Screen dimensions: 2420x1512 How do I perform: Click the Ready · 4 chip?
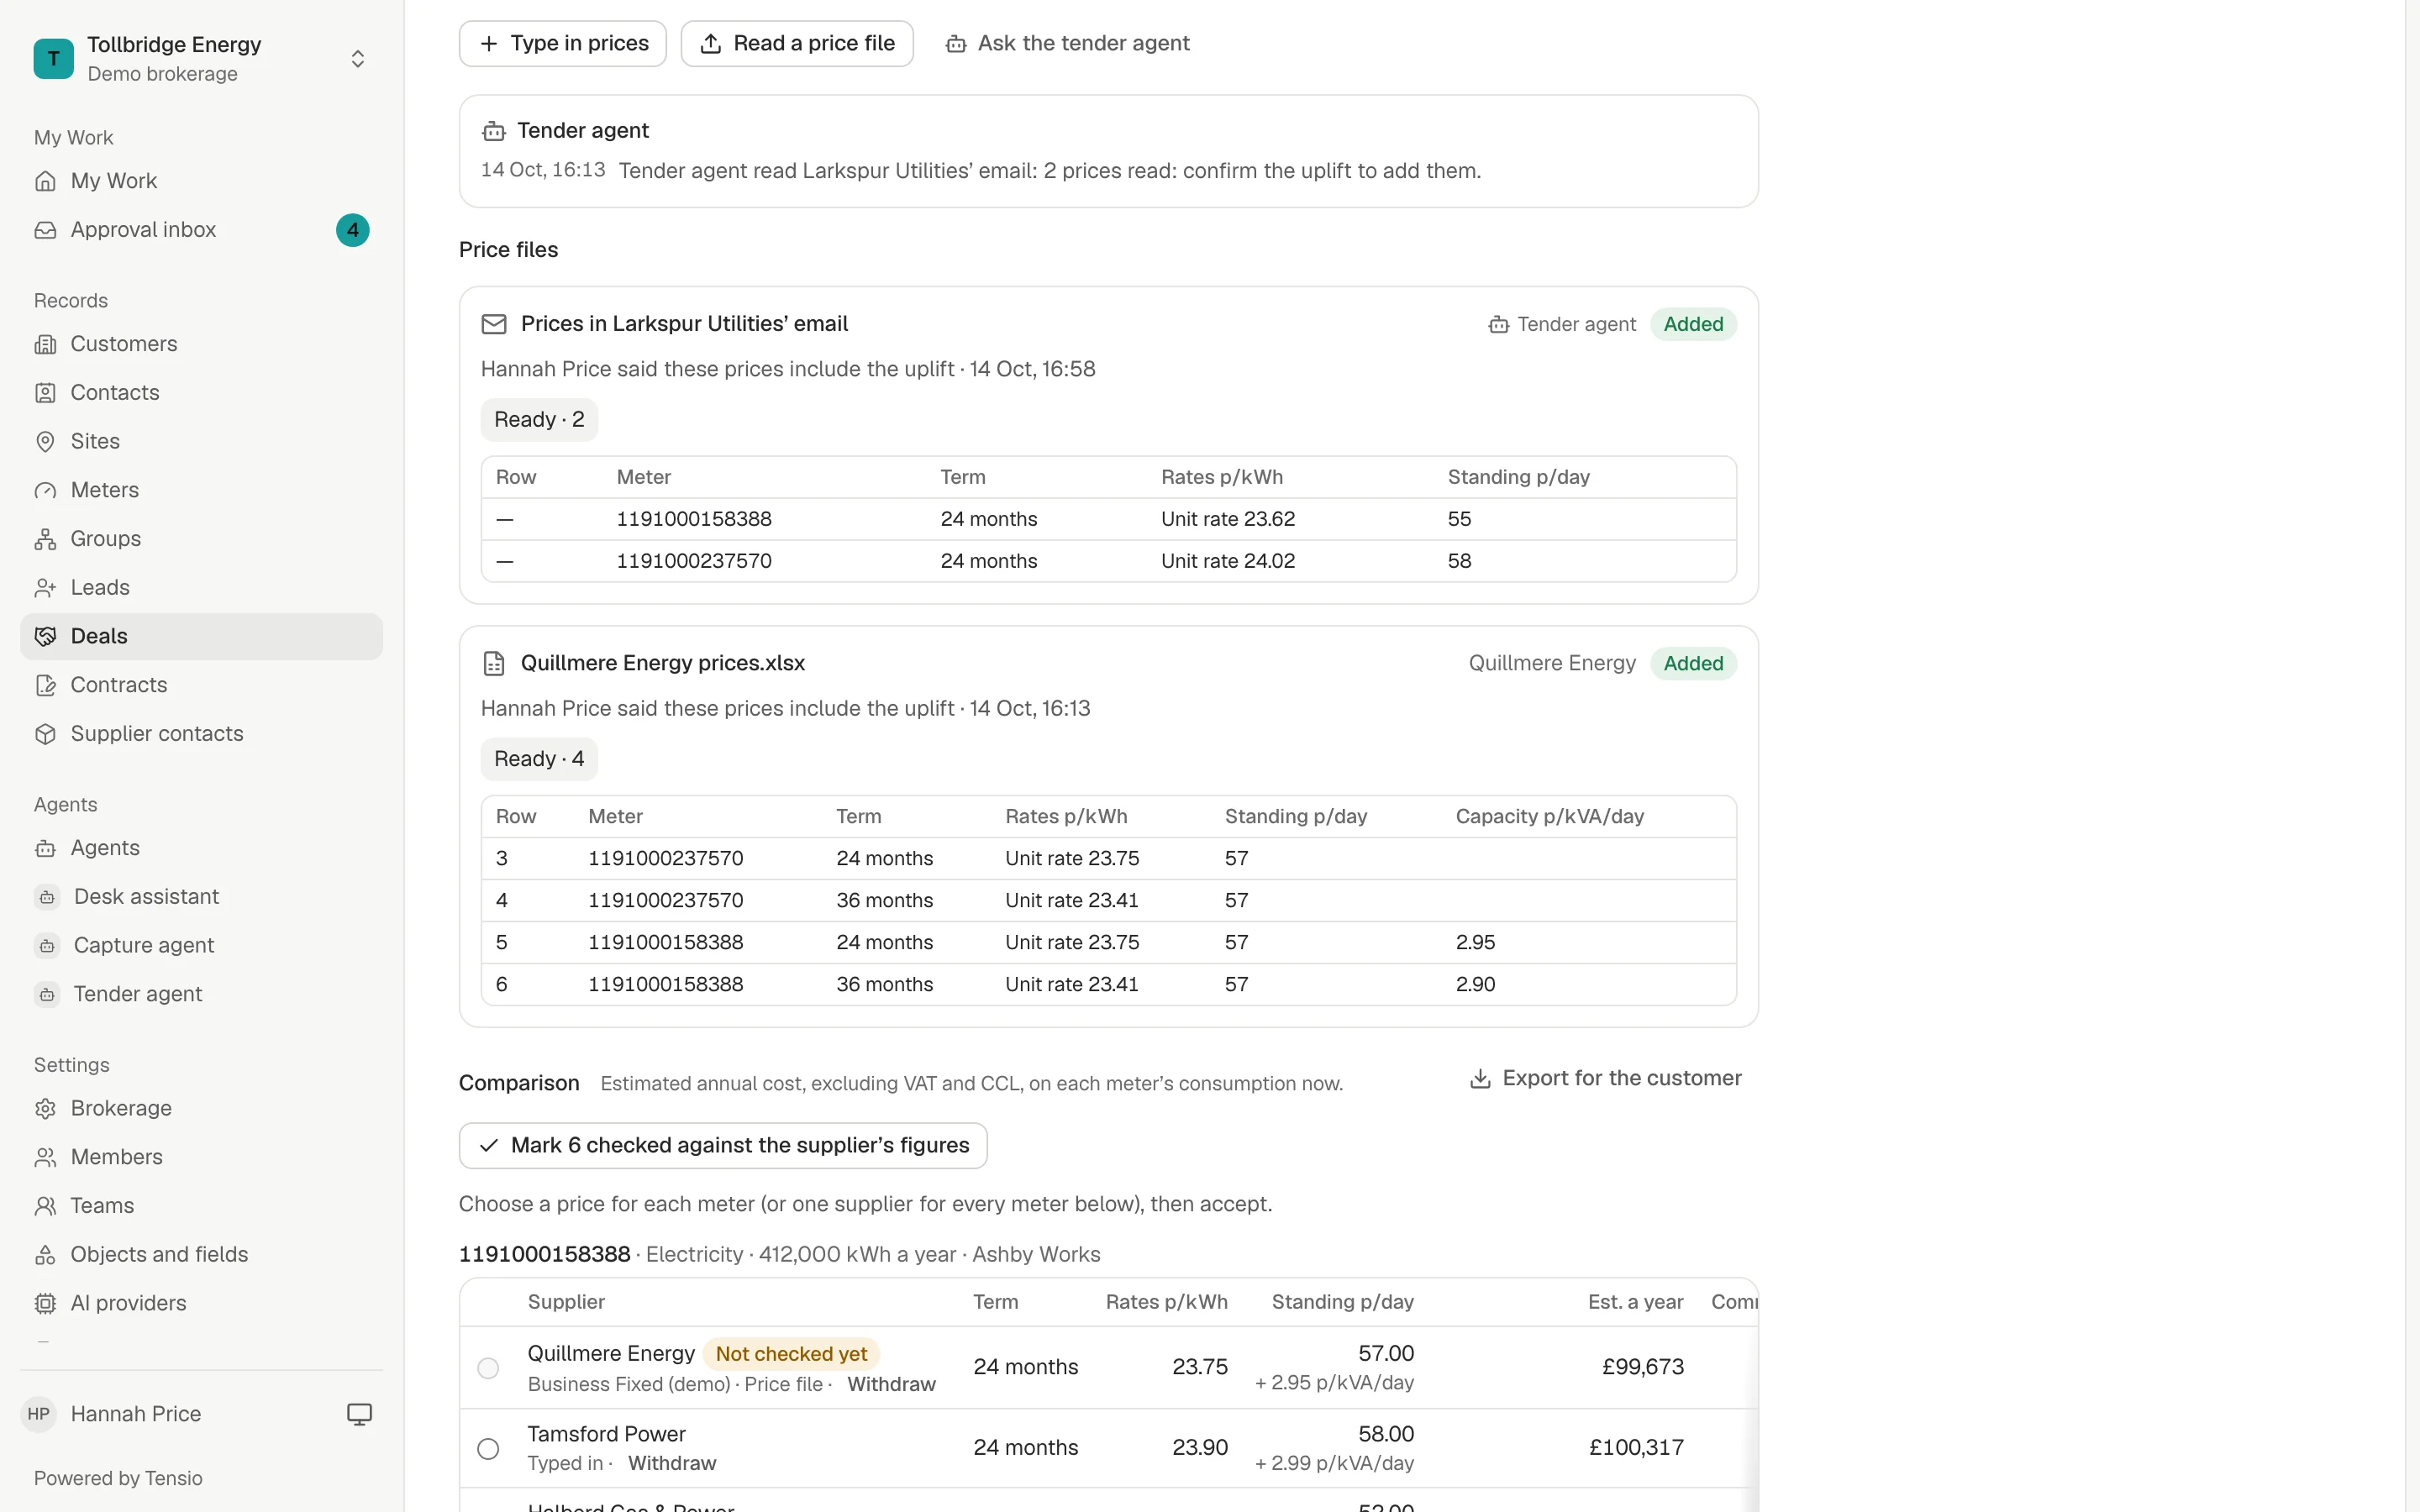coord(539,759)
